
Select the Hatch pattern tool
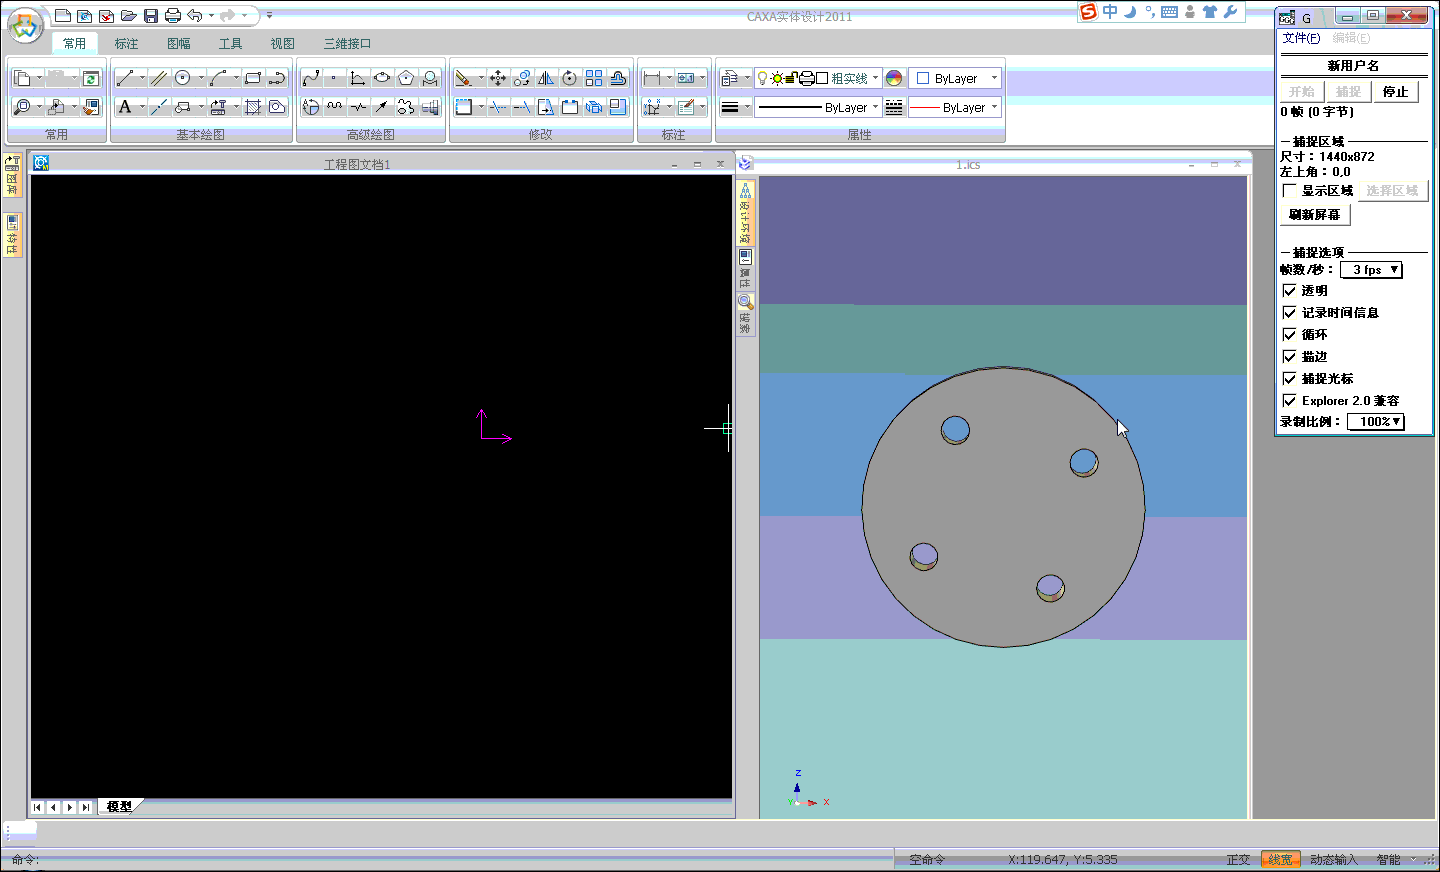pos(253,107)
